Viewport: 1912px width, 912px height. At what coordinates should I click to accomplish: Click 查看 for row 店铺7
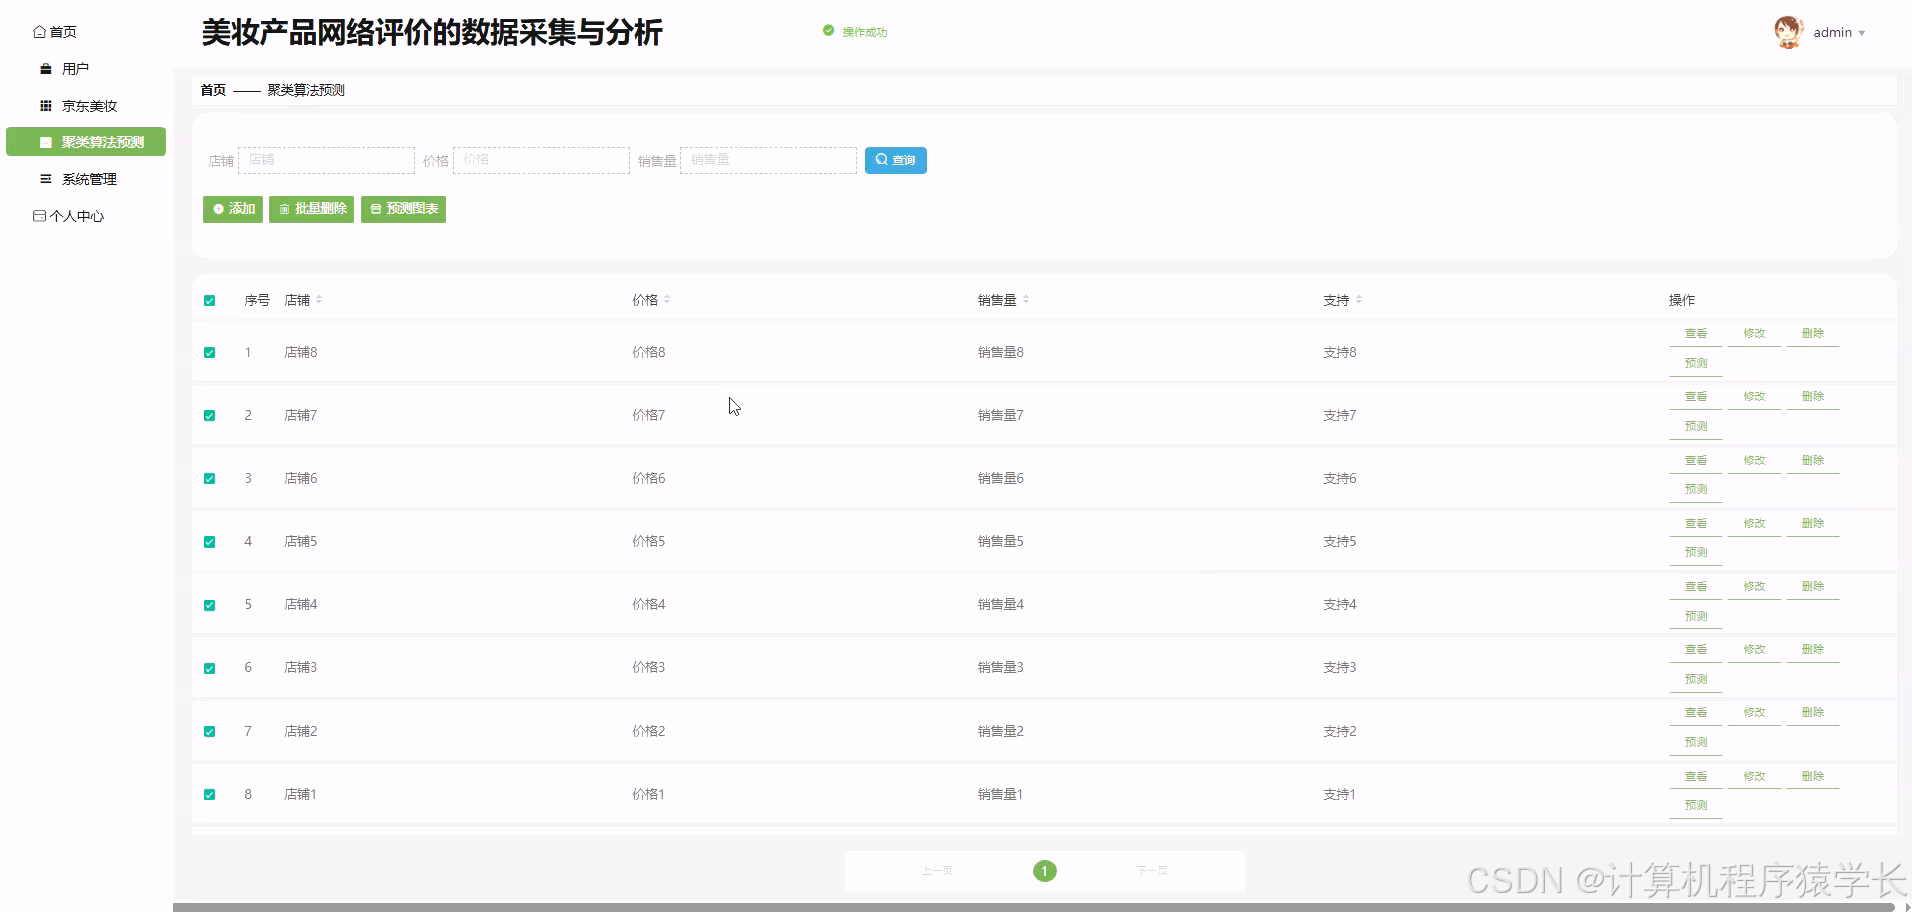pyautogui.click(x=1696, y=397)
